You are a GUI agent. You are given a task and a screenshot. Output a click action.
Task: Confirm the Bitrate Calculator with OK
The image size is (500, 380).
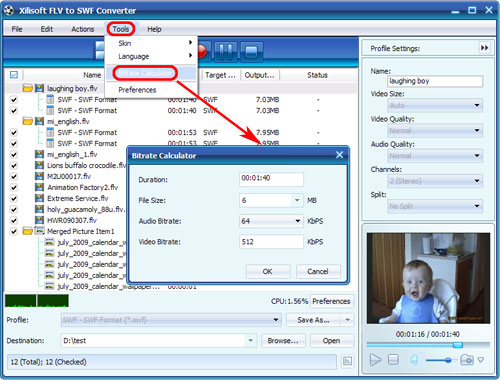pos(268,271)
